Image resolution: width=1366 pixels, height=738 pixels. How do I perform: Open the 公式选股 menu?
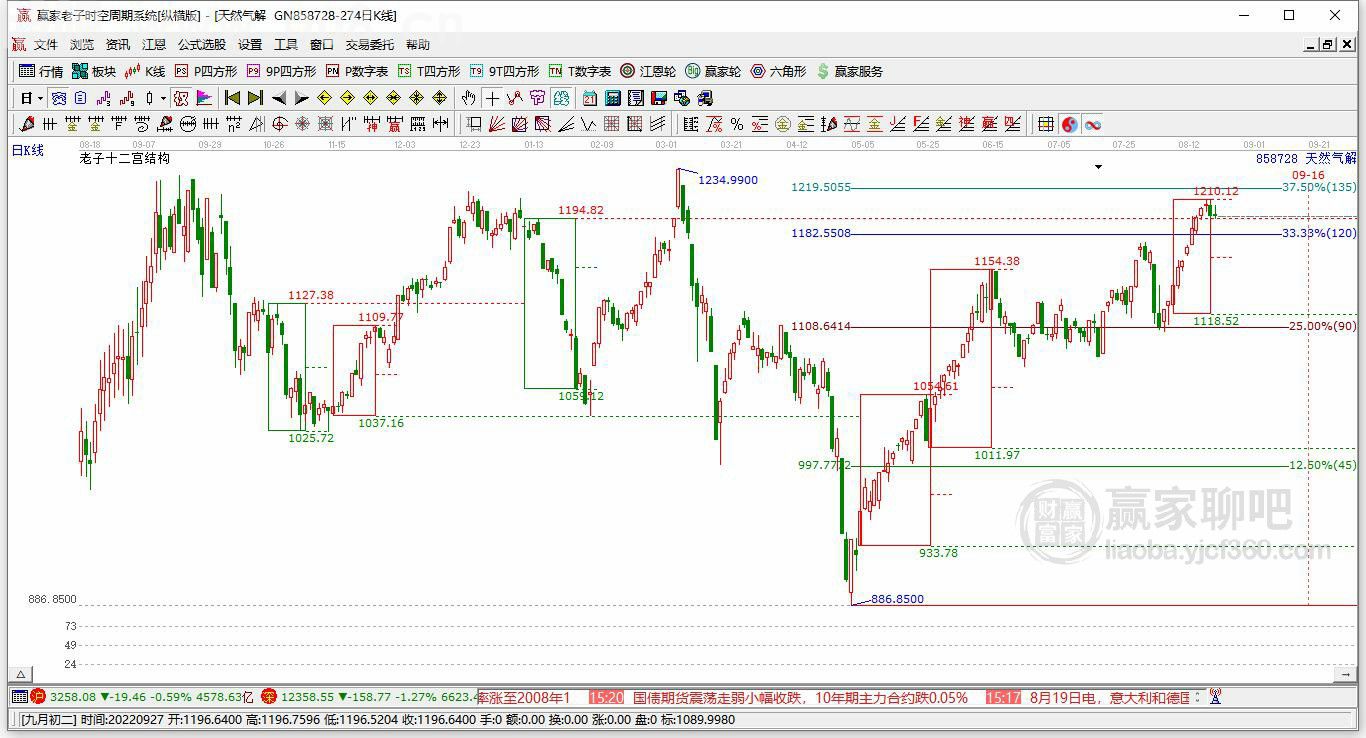click(202, 45)
